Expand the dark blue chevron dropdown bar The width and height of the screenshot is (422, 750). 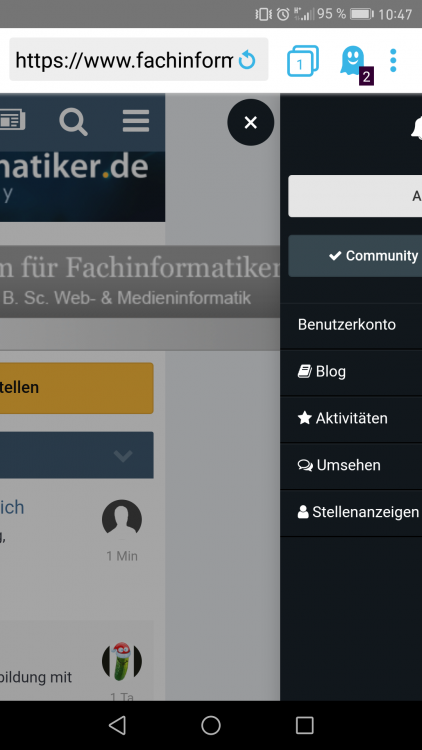click(77, 455)
